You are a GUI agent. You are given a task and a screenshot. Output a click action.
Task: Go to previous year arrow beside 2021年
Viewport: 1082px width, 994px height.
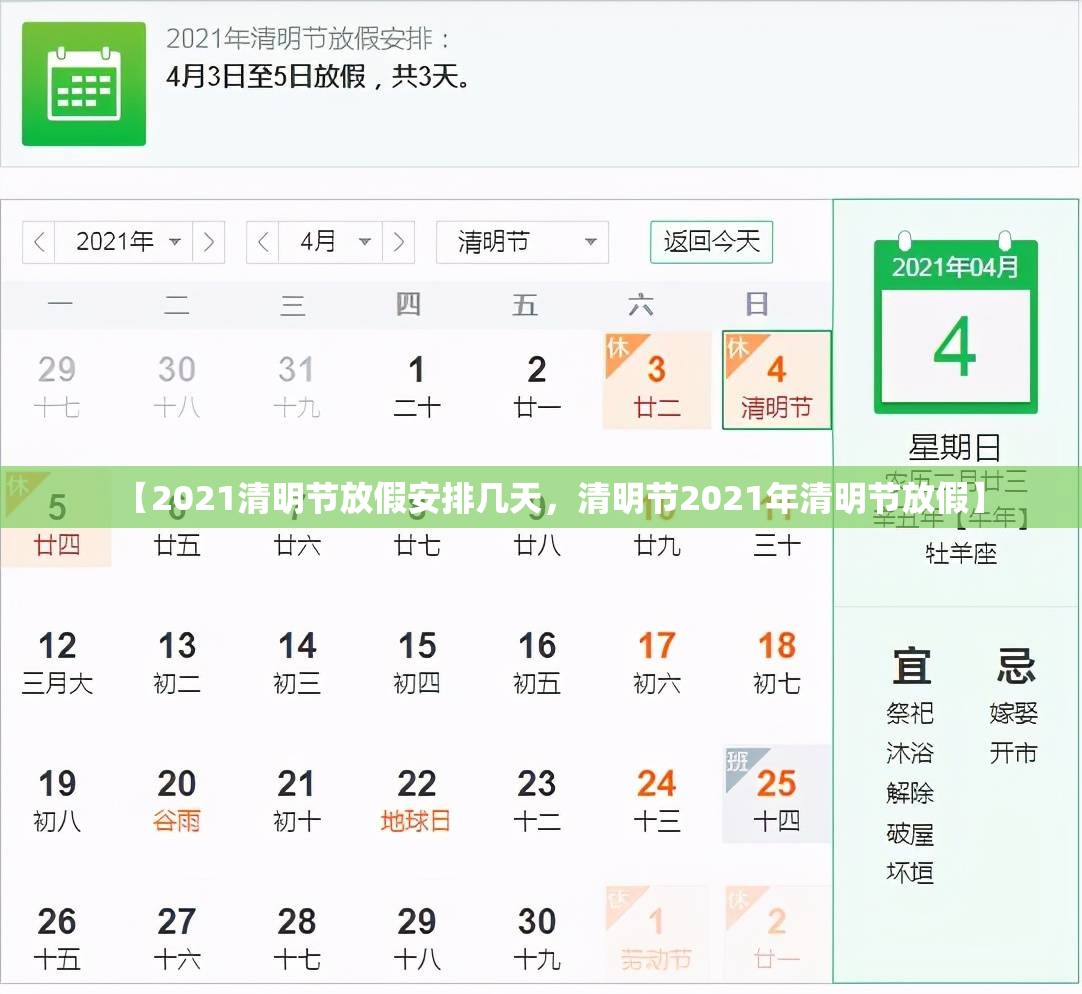point(39,242)
